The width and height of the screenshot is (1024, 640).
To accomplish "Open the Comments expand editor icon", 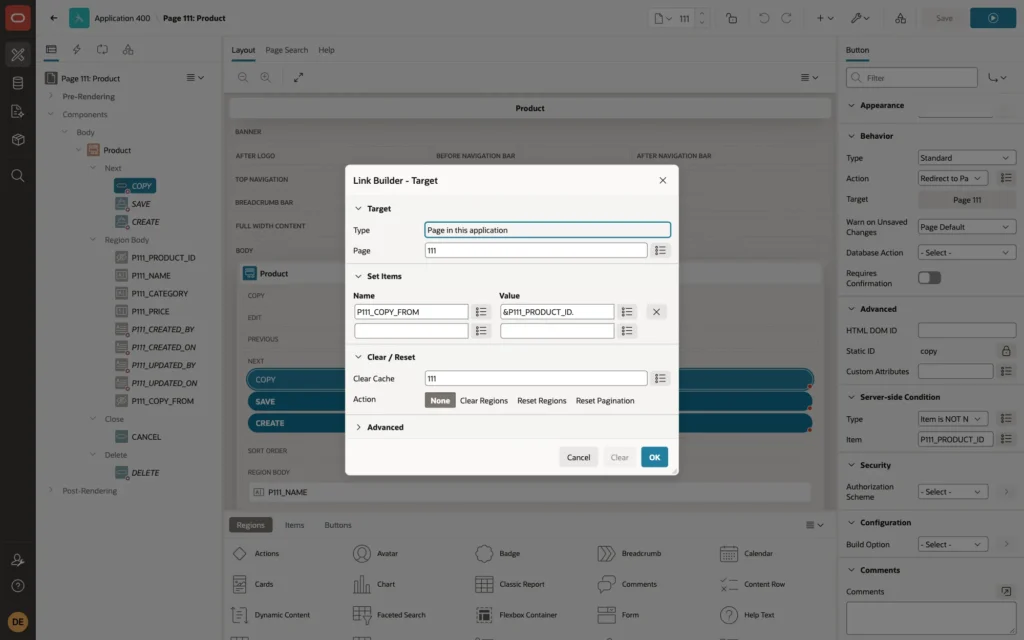I will [x=1006, y=592].
